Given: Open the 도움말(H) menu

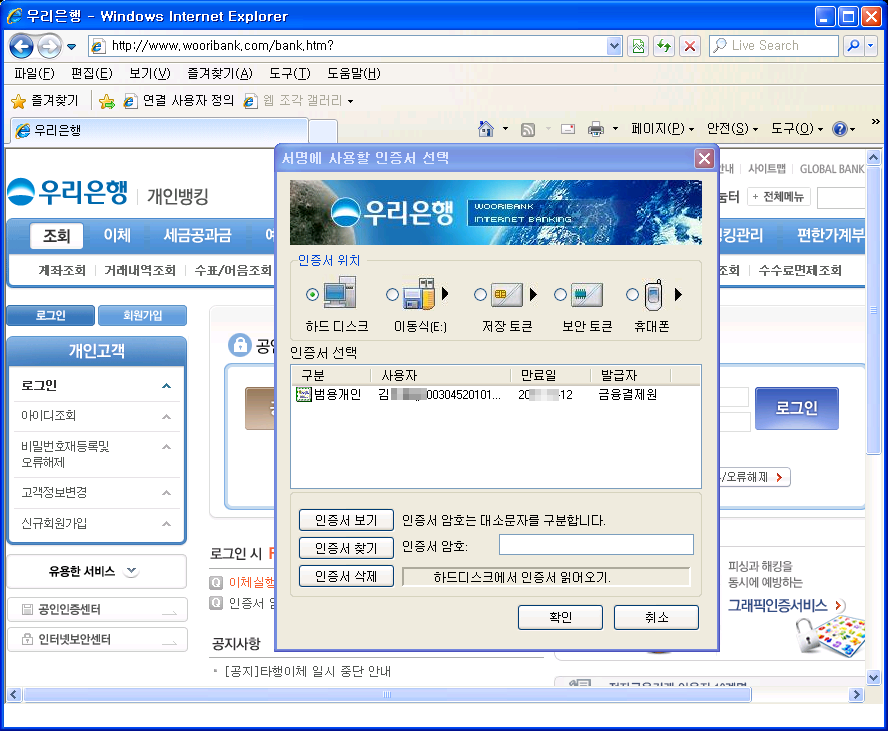Looking at the screenshot, I should tap(353, 73).
